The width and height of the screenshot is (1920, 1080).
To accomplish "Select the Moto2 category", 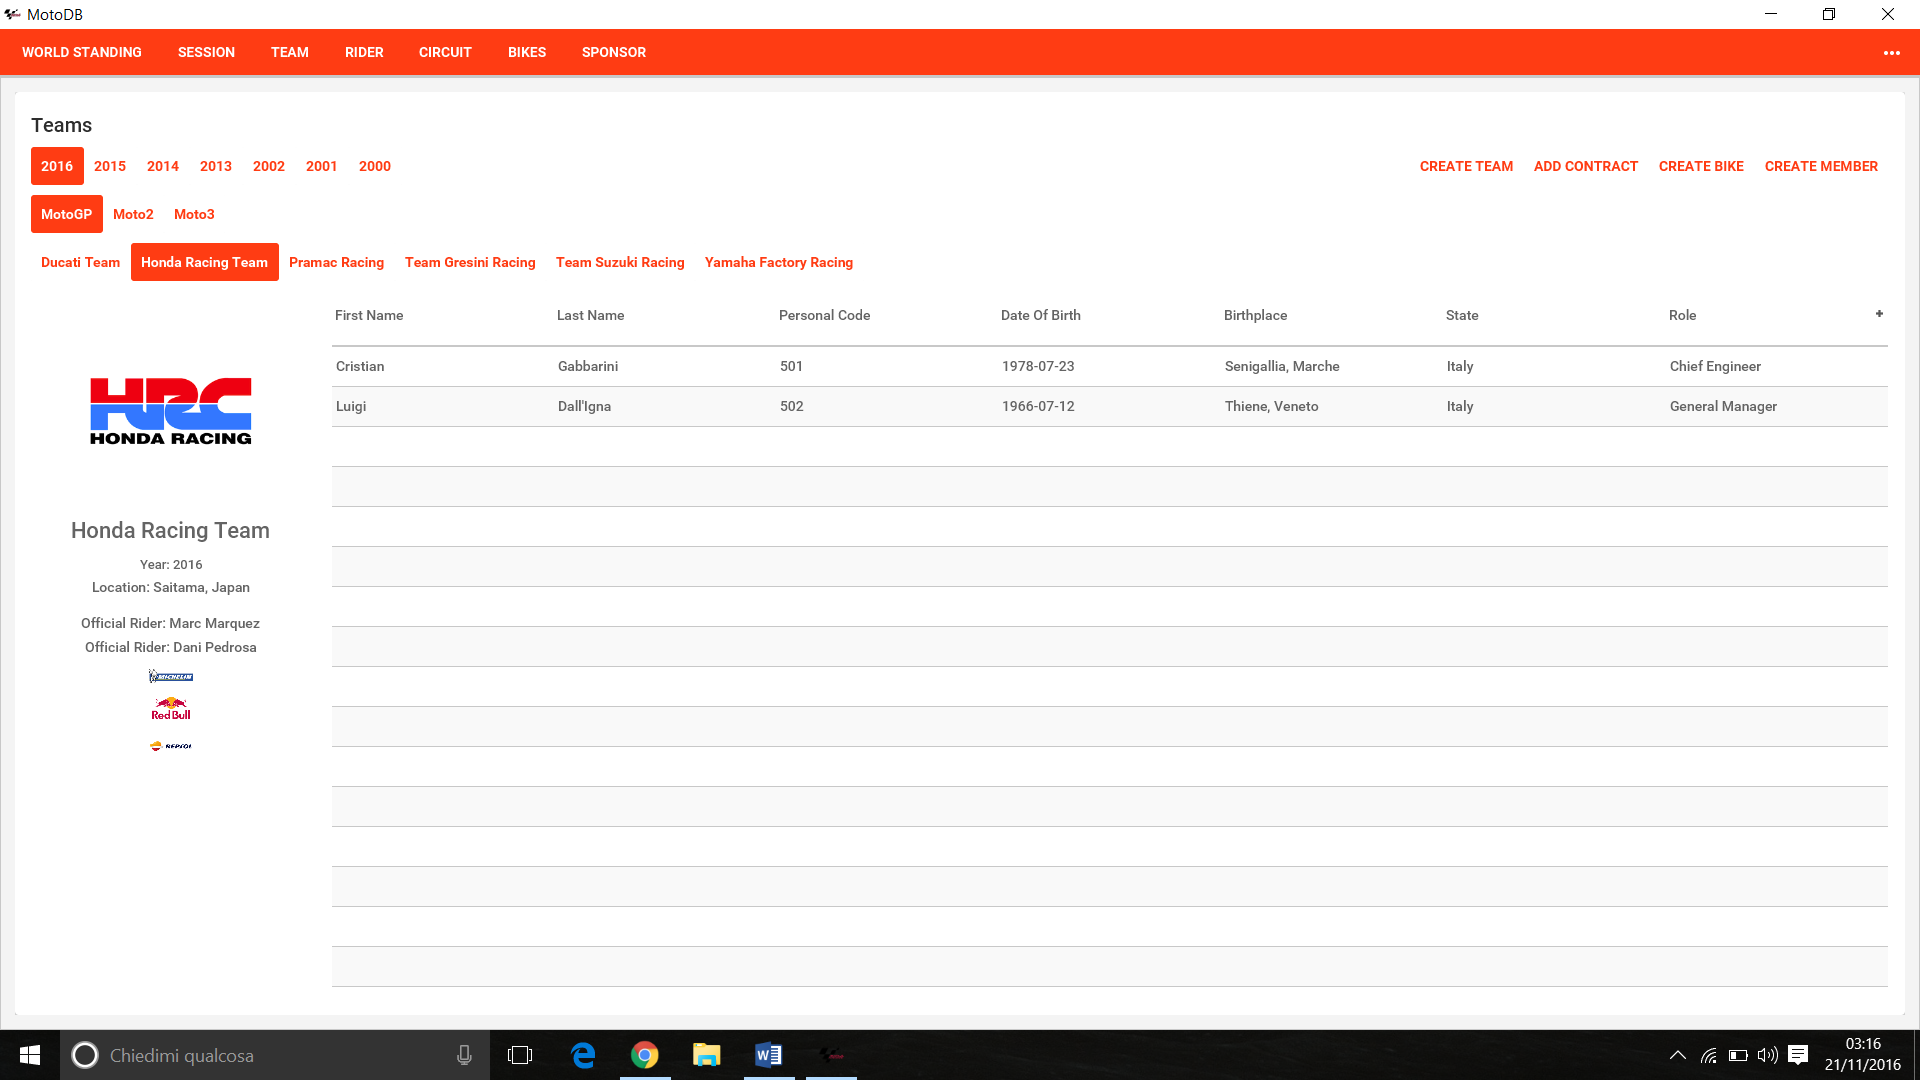I will coord(133,214).
